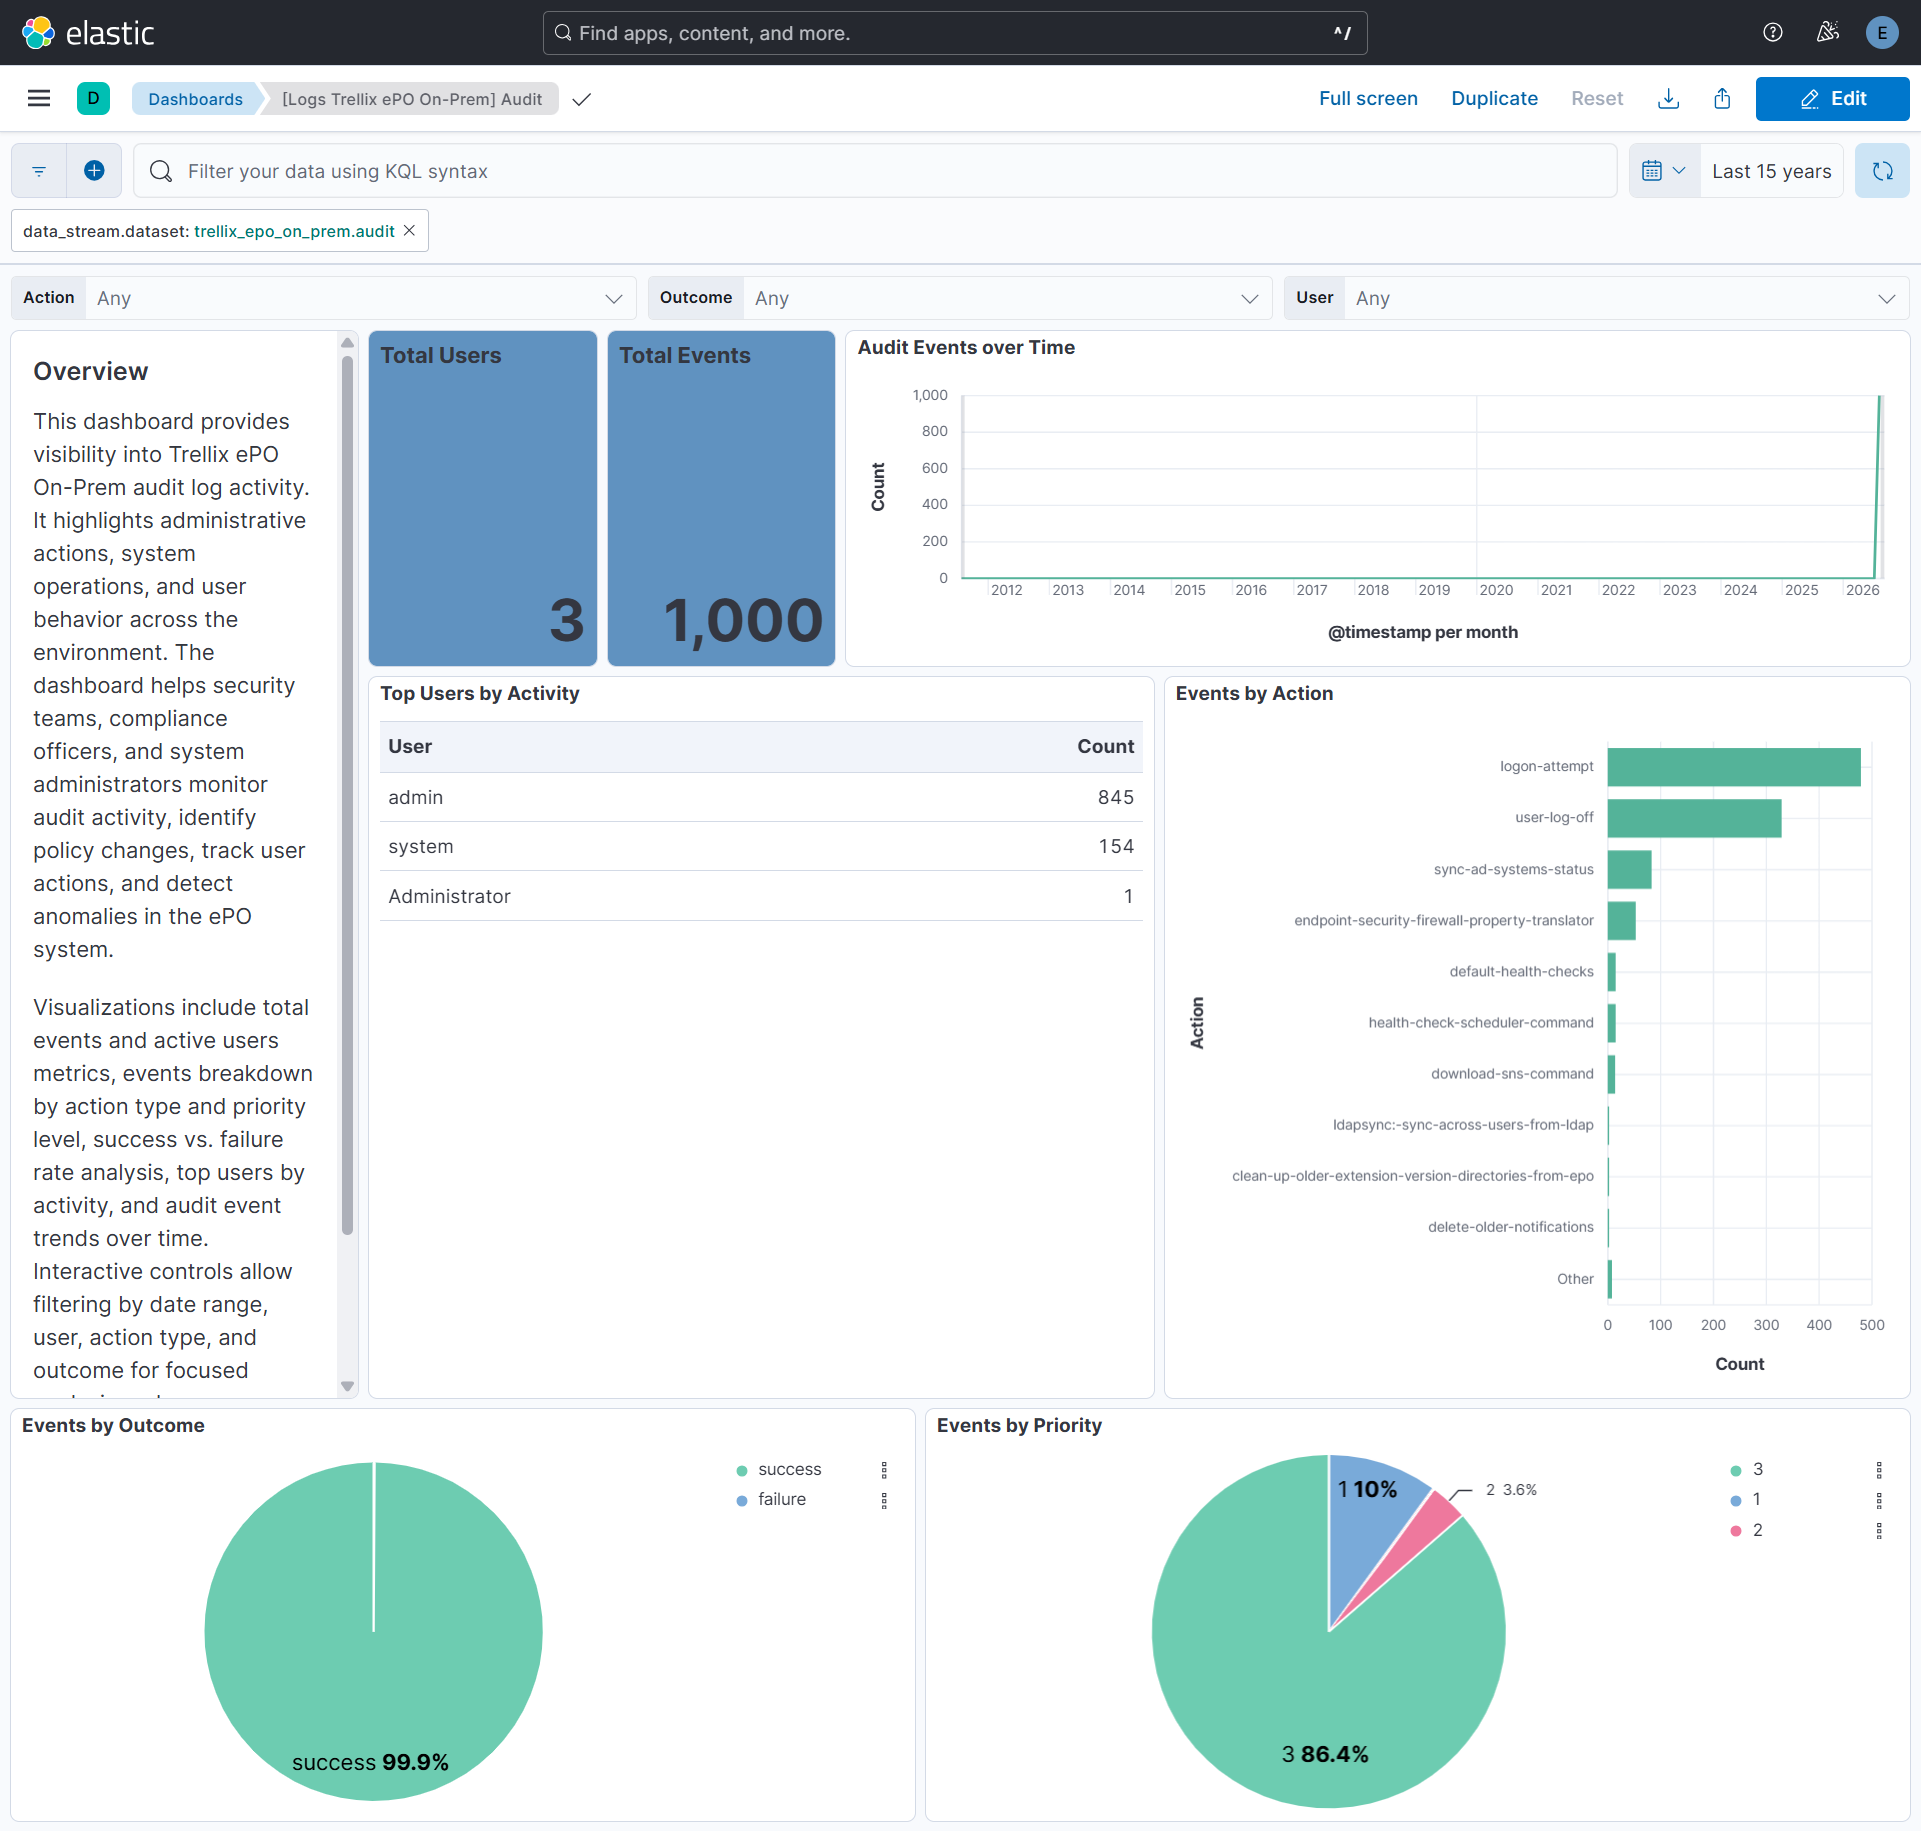1921x1831 pixels.
Task: Open the Last 15 years time picker
Action: click(x=1771, y=171)
